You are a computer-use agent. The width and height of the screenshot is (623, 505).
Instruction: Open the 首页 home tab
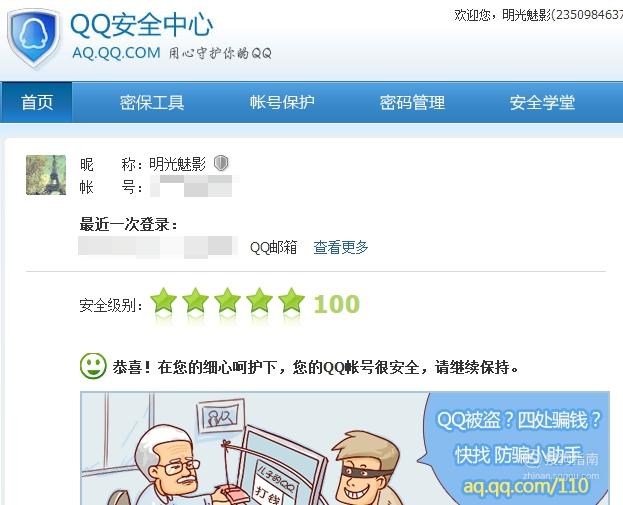(37, 102)
